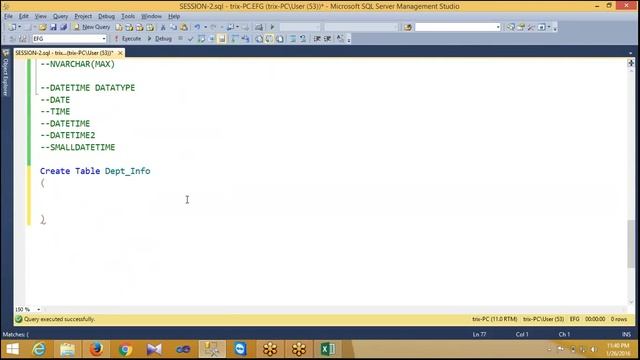Viewport: 640px width, 360px height.
Task: Click the Database Engine Query icon
Action: [x=119, y=27]
